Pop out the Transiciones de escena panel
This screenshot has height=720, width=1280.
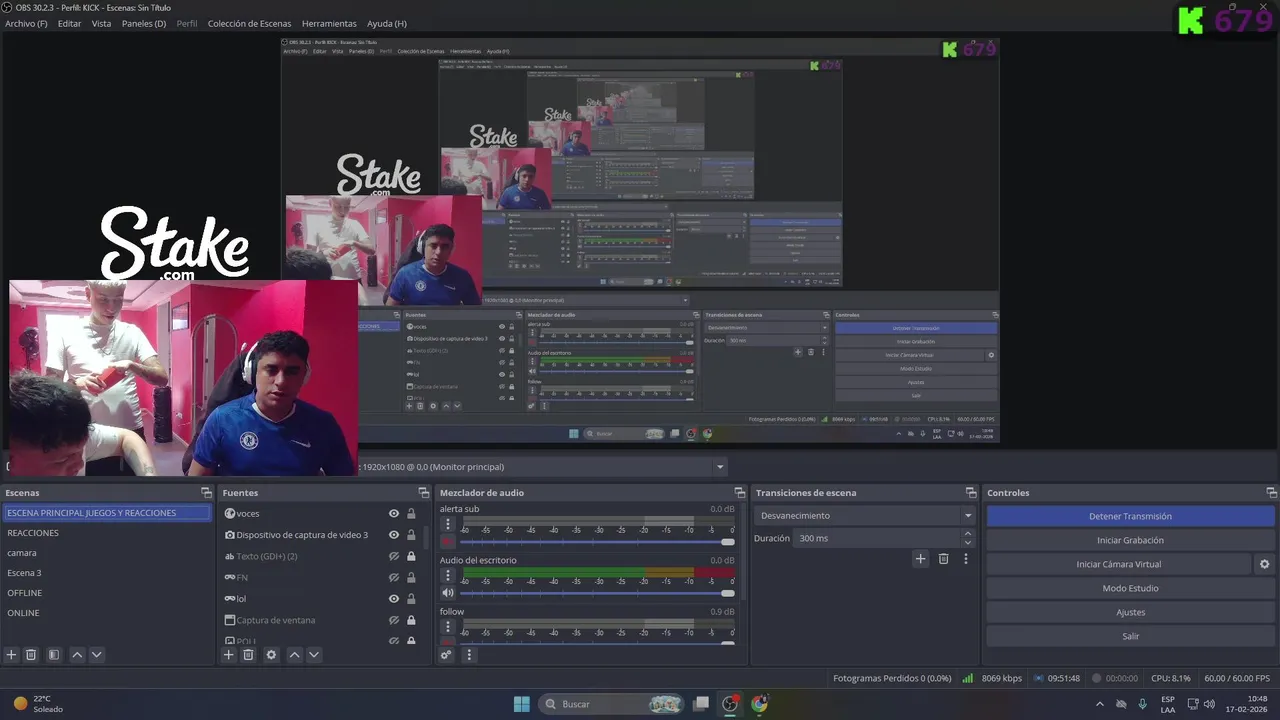pos(971,493)
